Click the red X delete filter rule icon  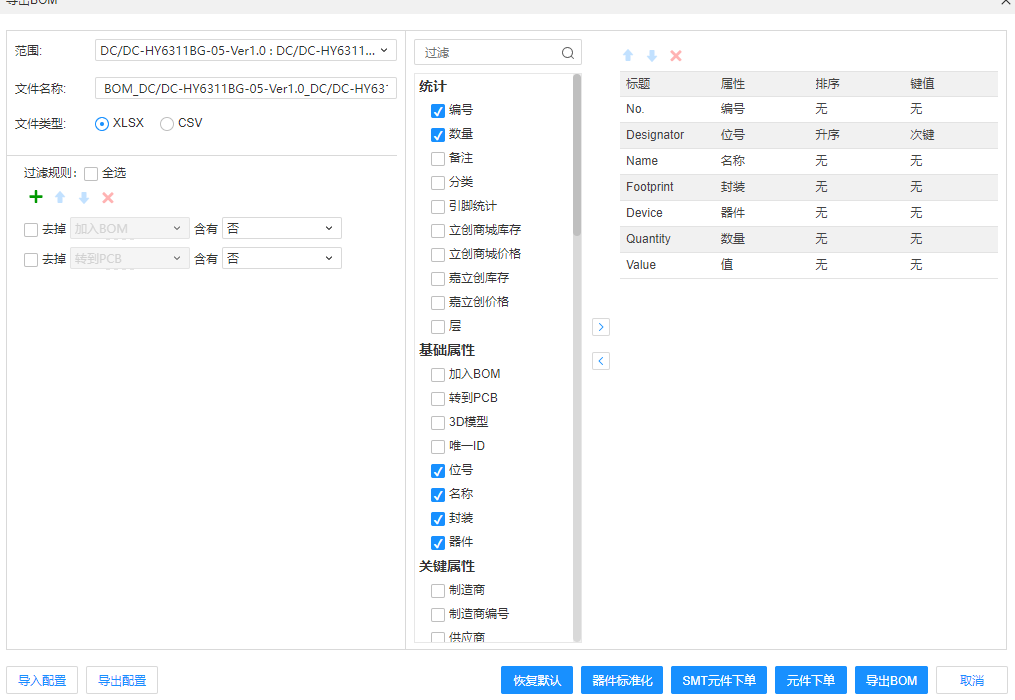coord(108,198)
